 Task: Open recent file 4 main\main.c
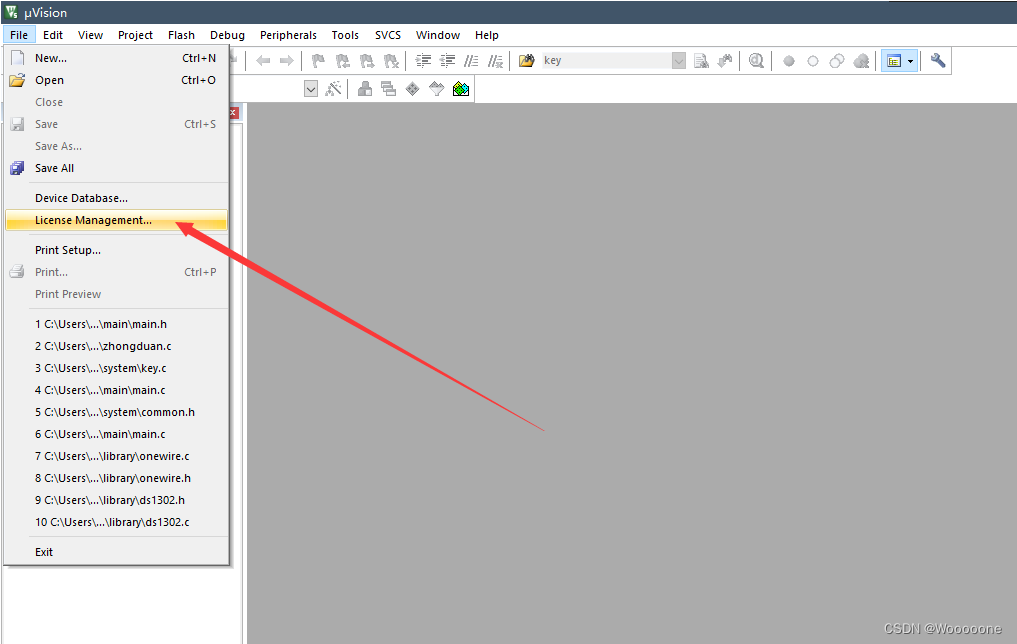click(117, 390)
